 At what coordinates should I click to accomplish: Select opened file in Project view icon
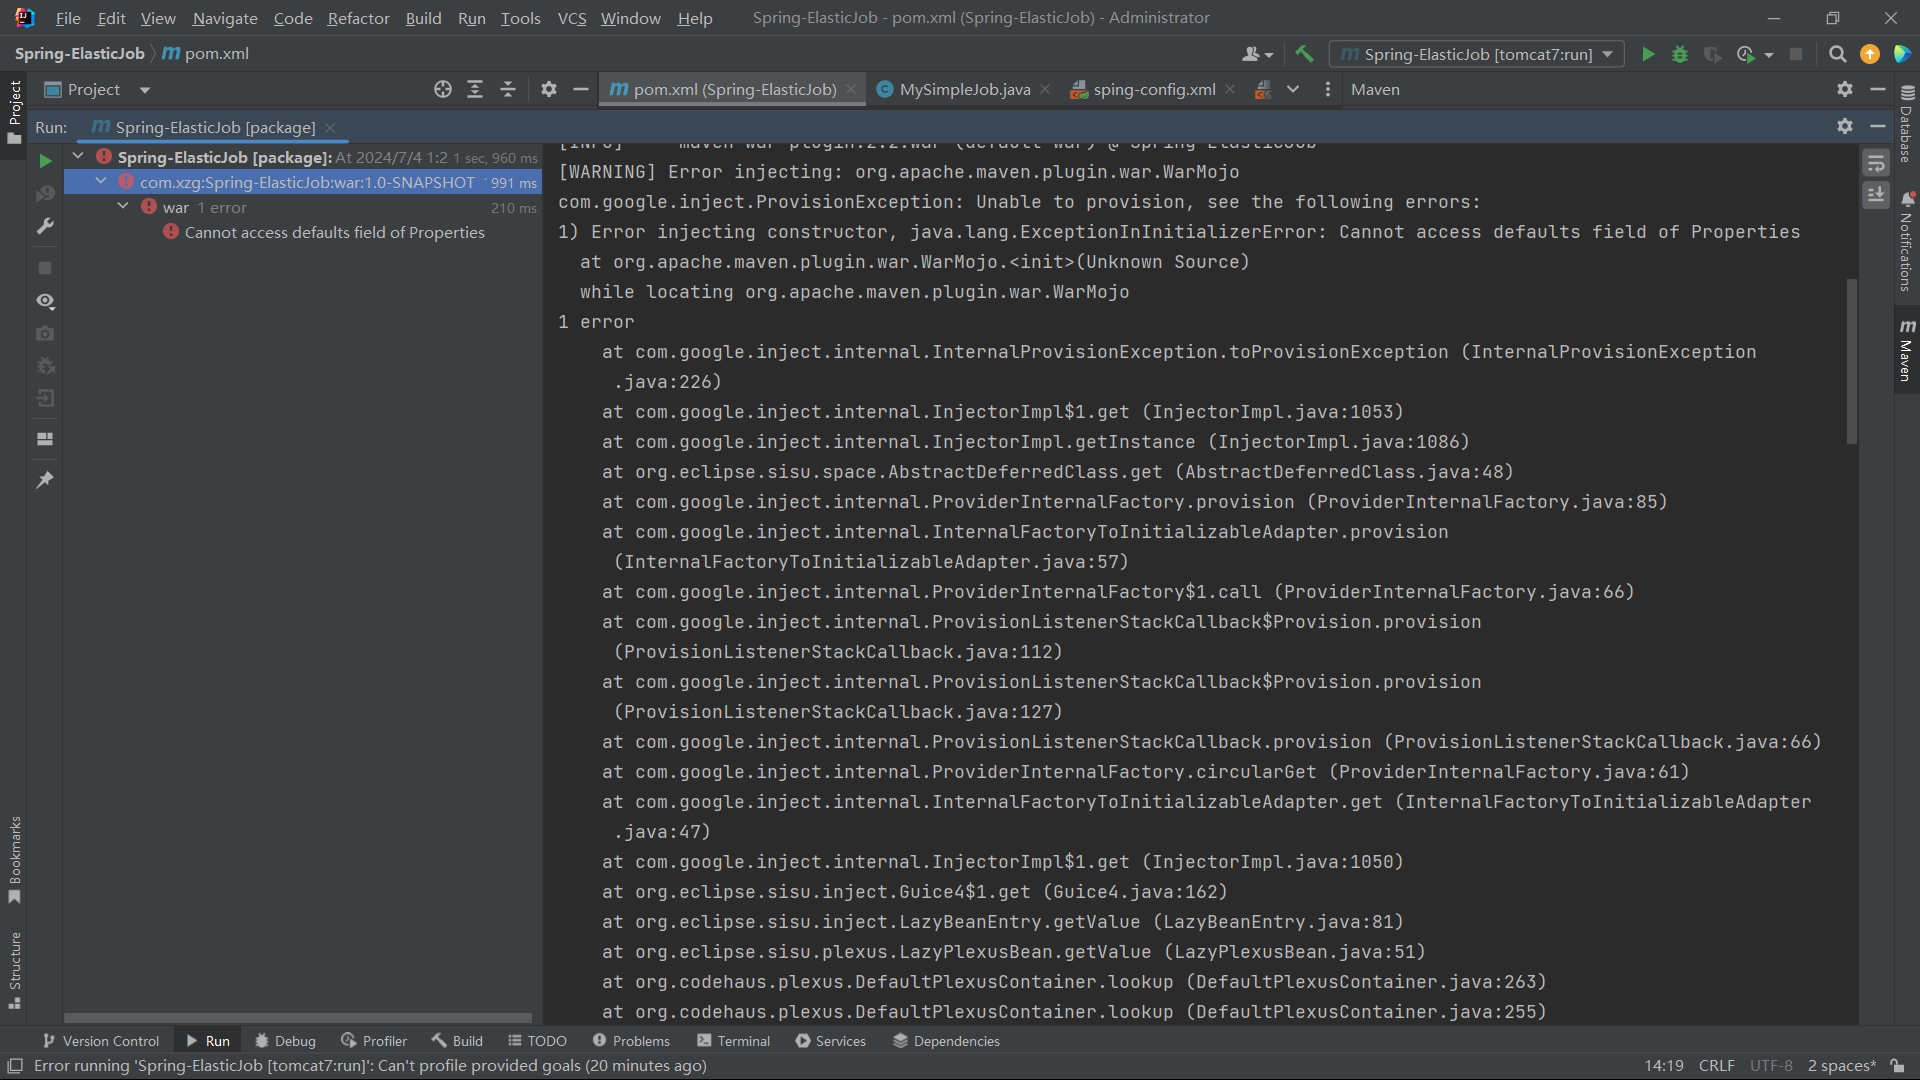(442, 89)
